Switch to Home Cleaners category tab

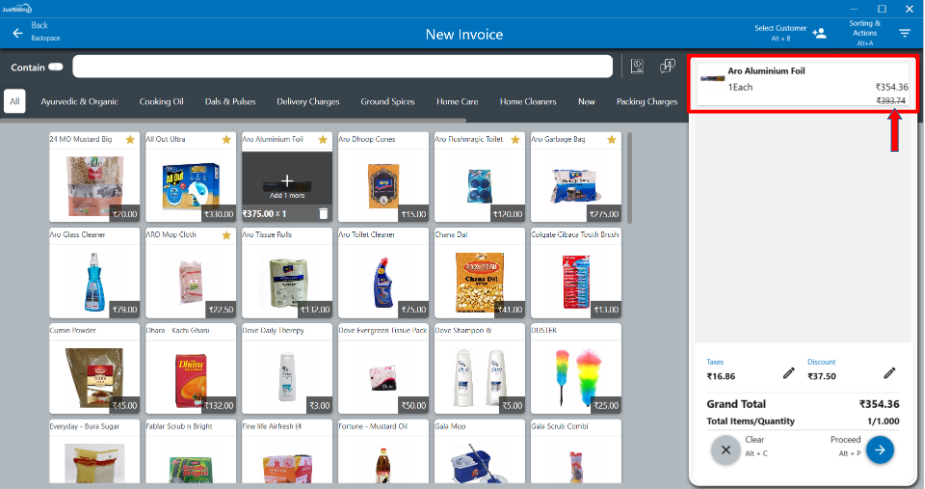[x=527, y=102]
